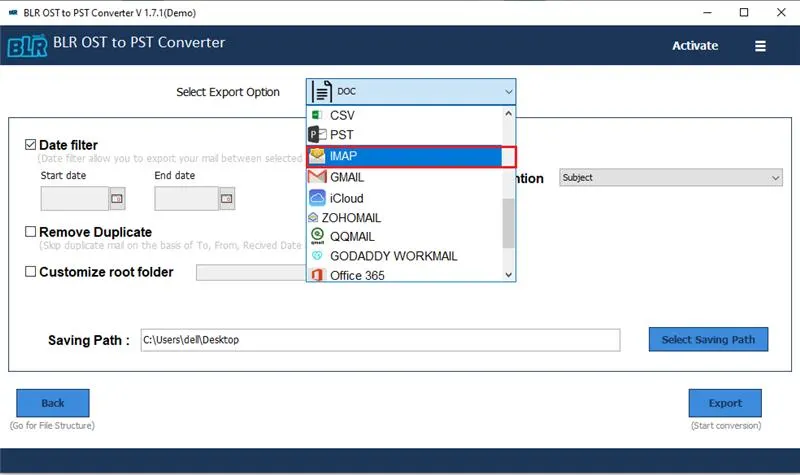800x475 pixels.
Task: Uncheck the Date filter checkbox
Action: pos(31,145)
